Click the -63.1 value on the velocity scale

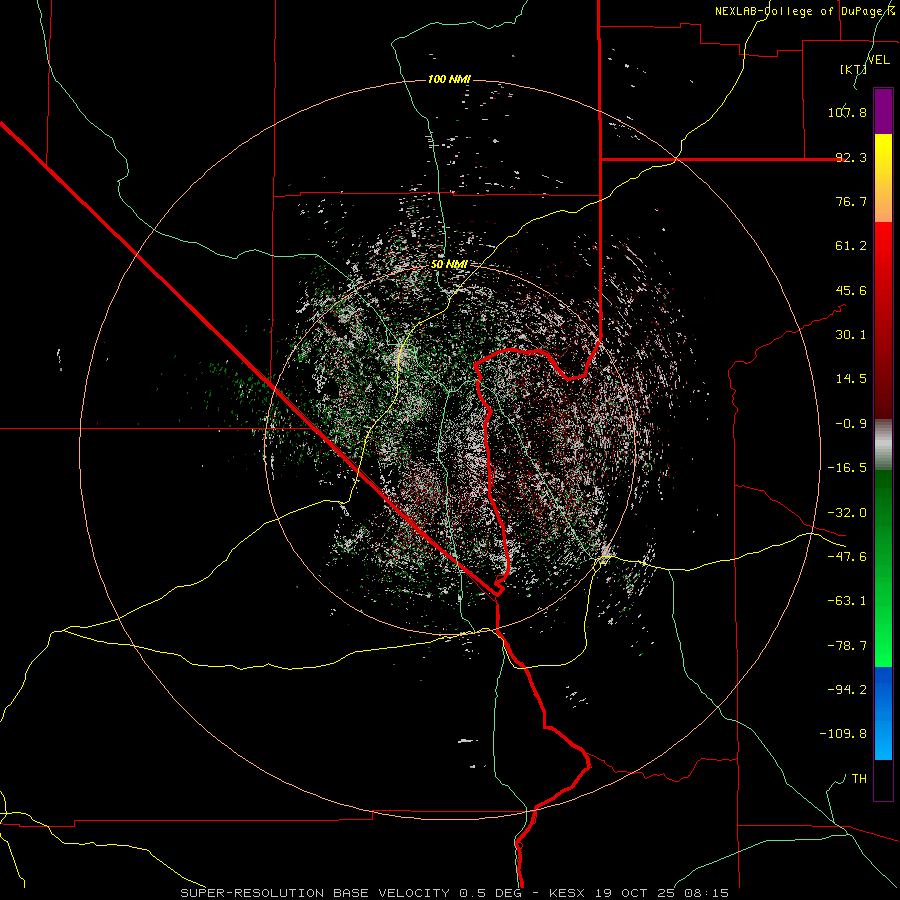847,601
